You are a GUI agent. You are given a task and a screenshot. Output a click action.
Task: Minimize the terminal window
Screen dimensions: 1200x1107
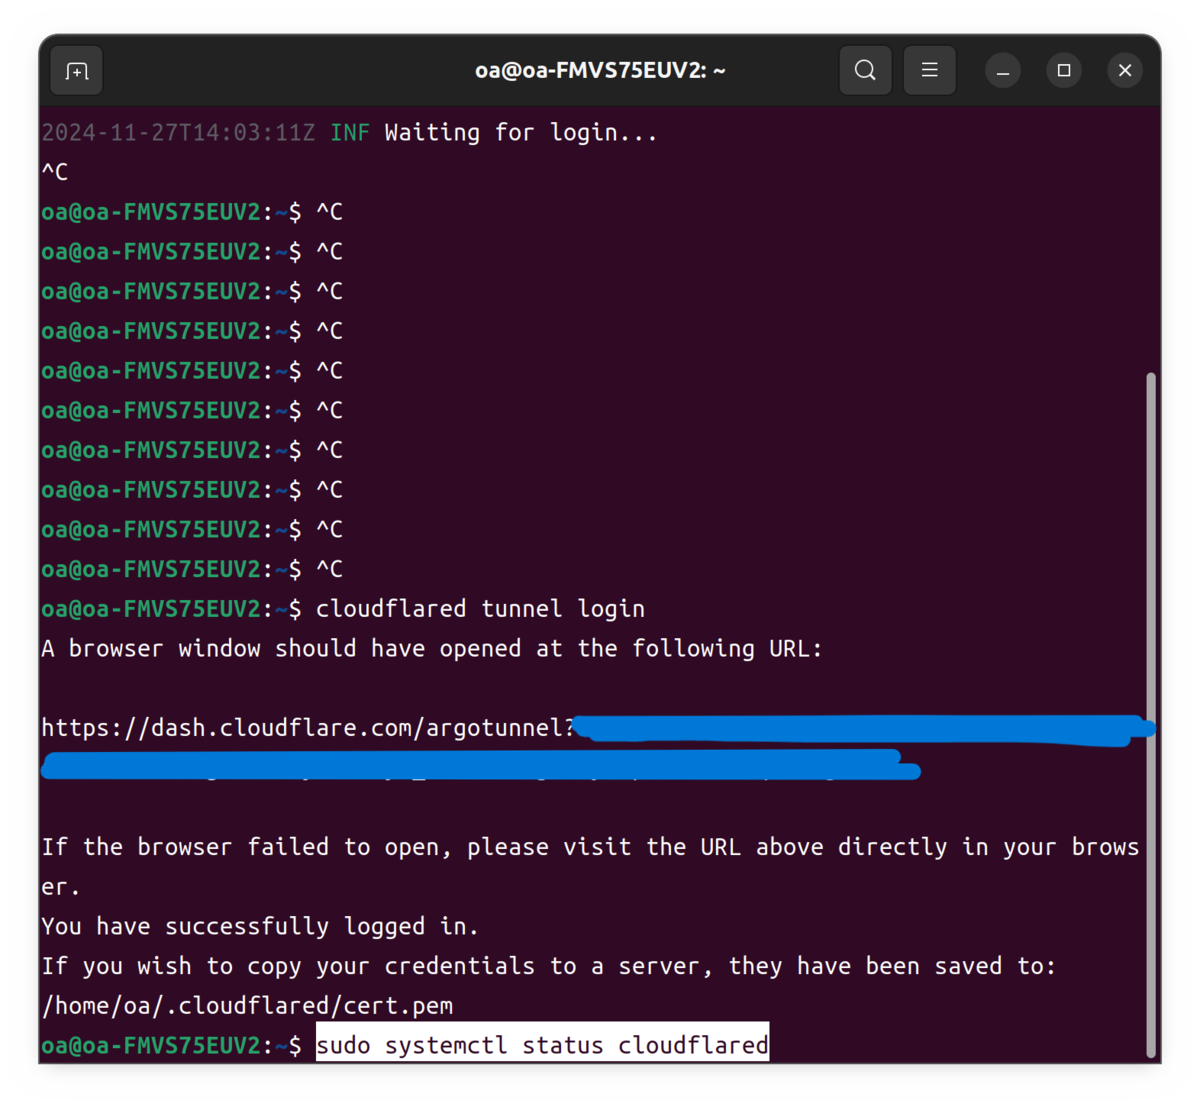(x=1003, y=71)
